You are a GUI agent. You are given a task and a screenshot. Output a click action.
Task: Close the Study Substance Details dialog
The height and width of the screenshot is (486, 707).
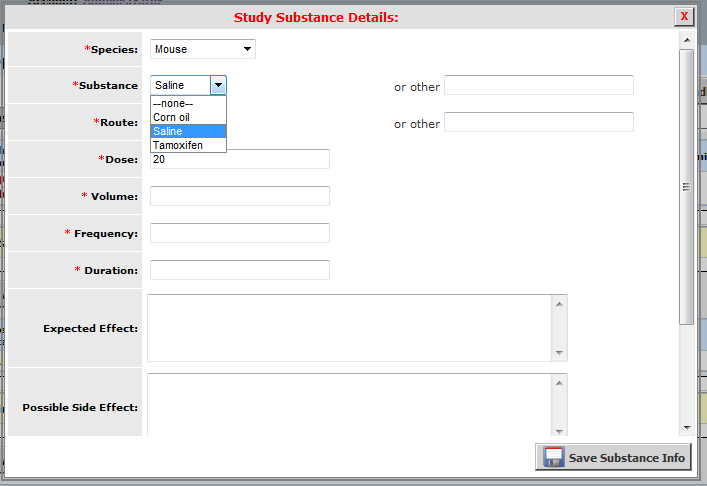(x=684, y=17)
